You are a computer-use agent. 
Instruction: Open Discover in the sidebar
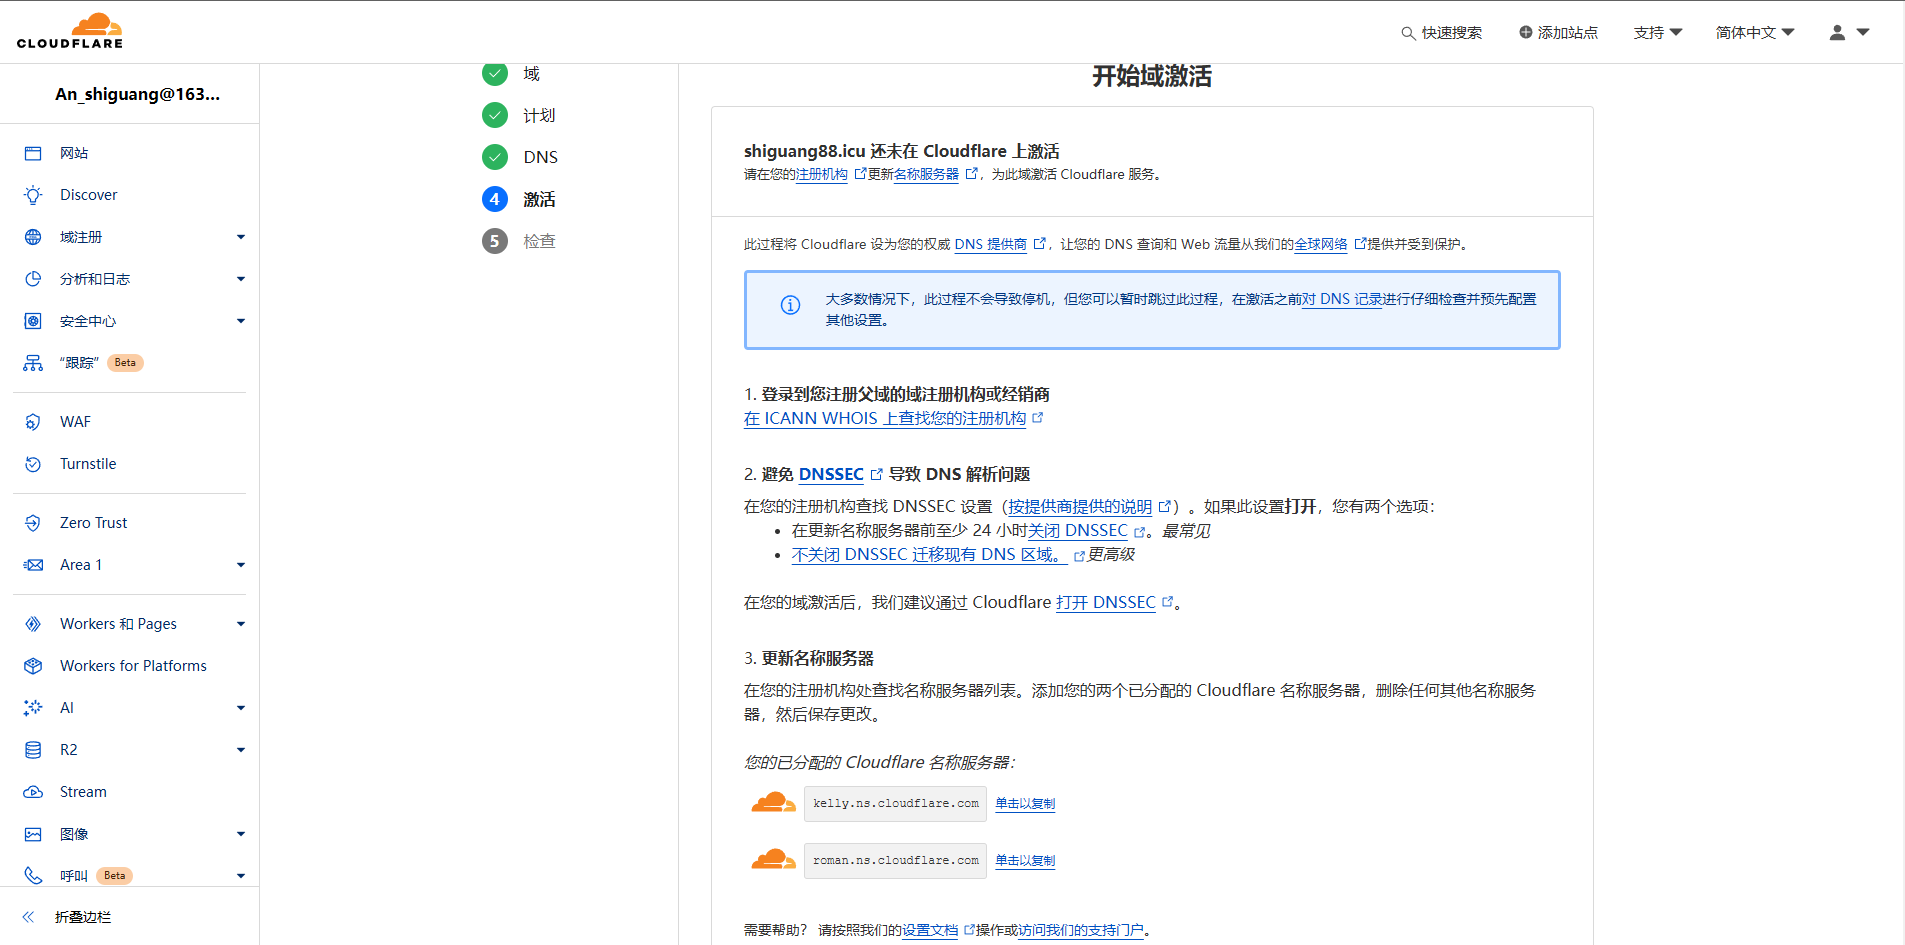point(88,195)
